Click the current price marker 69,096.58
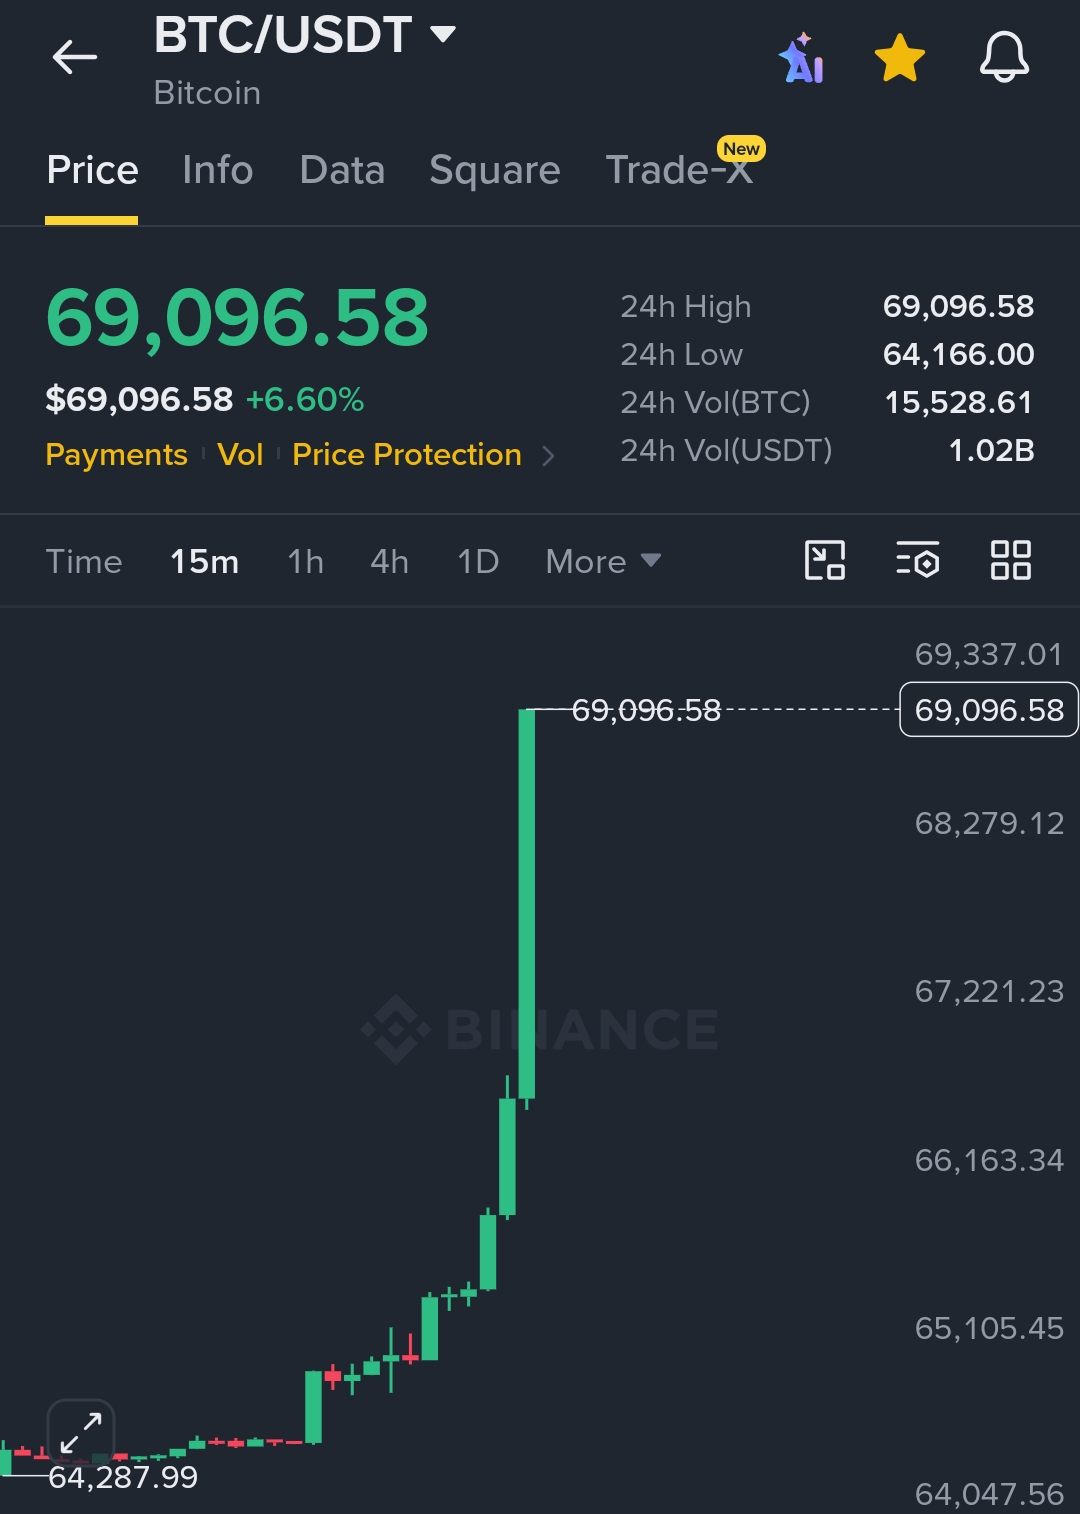Image resolution: width=1080 pixels, height=1514 pixels. 989,709
